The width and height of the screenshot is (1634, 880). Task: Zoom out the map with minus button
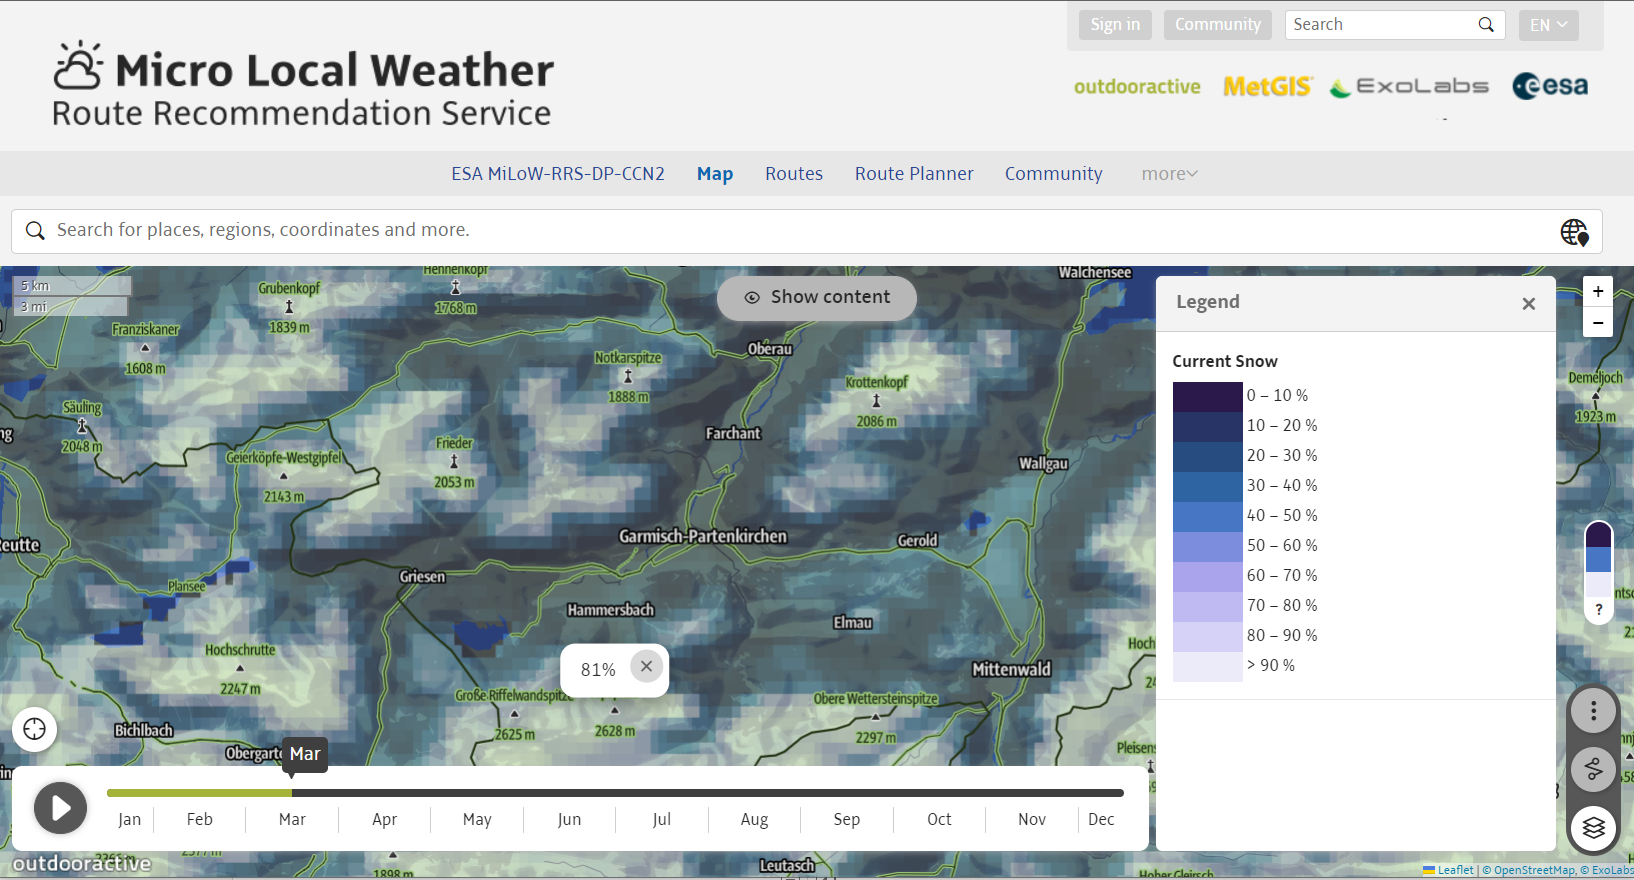point(1598,322)
